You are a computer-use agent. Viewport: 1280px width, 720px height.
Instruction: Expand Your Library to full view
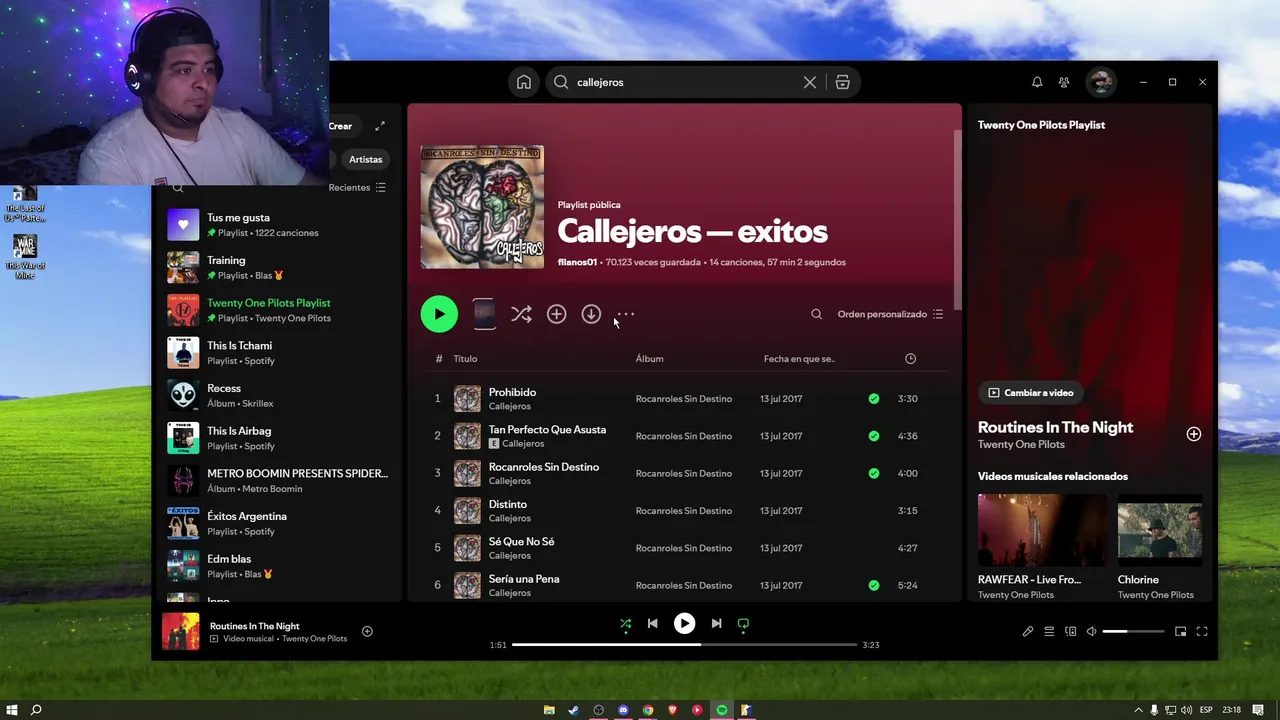(380, 126)
